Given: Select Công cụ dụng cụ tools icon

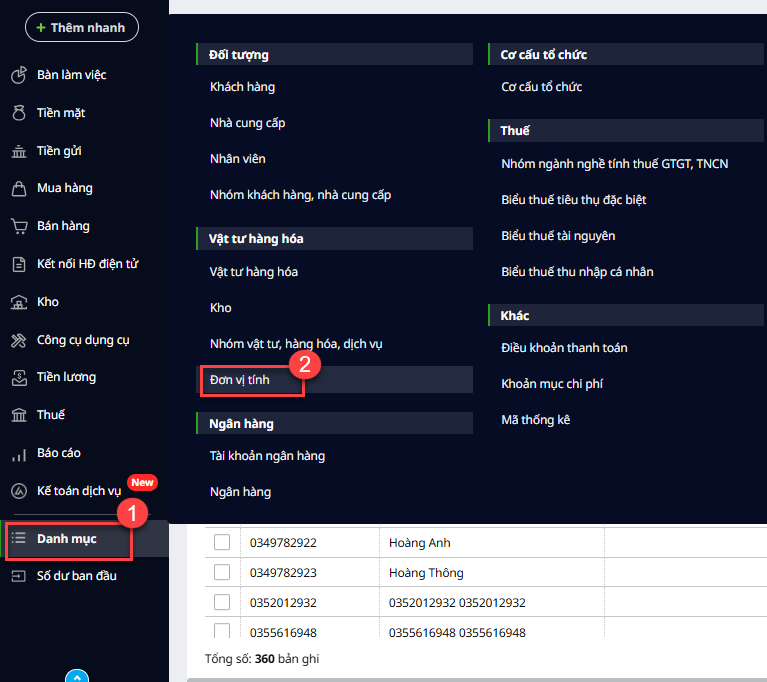Looking at the screenshot, I should click(x=18, y=340).
